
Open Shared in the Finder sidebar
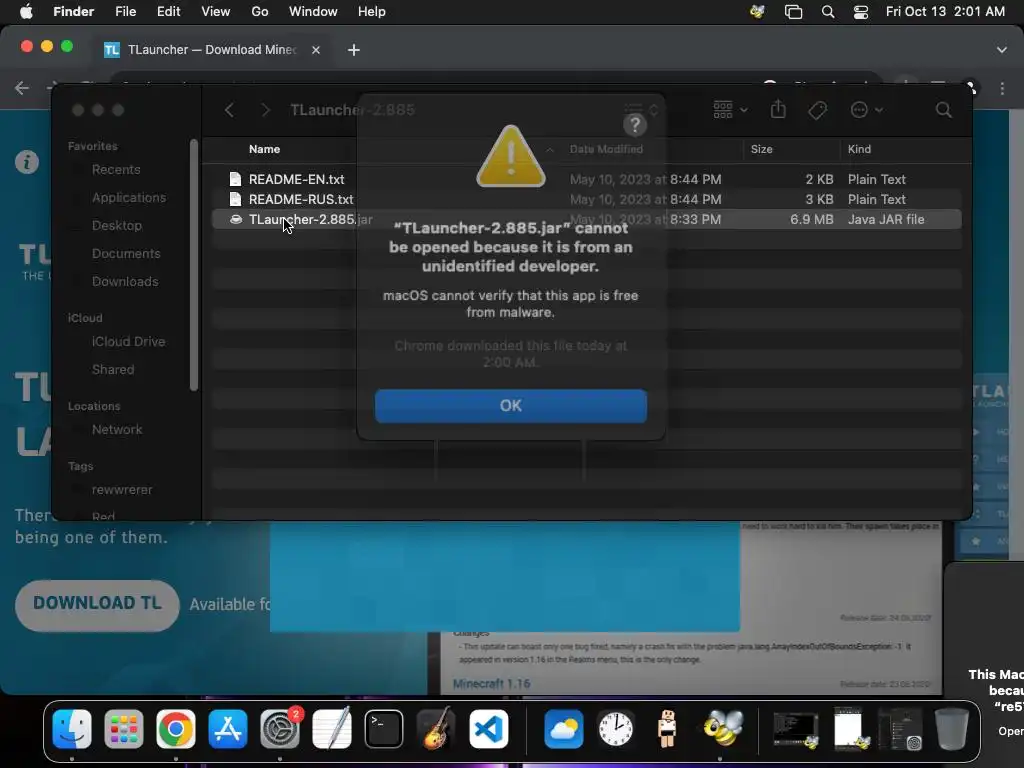[113, 370]
